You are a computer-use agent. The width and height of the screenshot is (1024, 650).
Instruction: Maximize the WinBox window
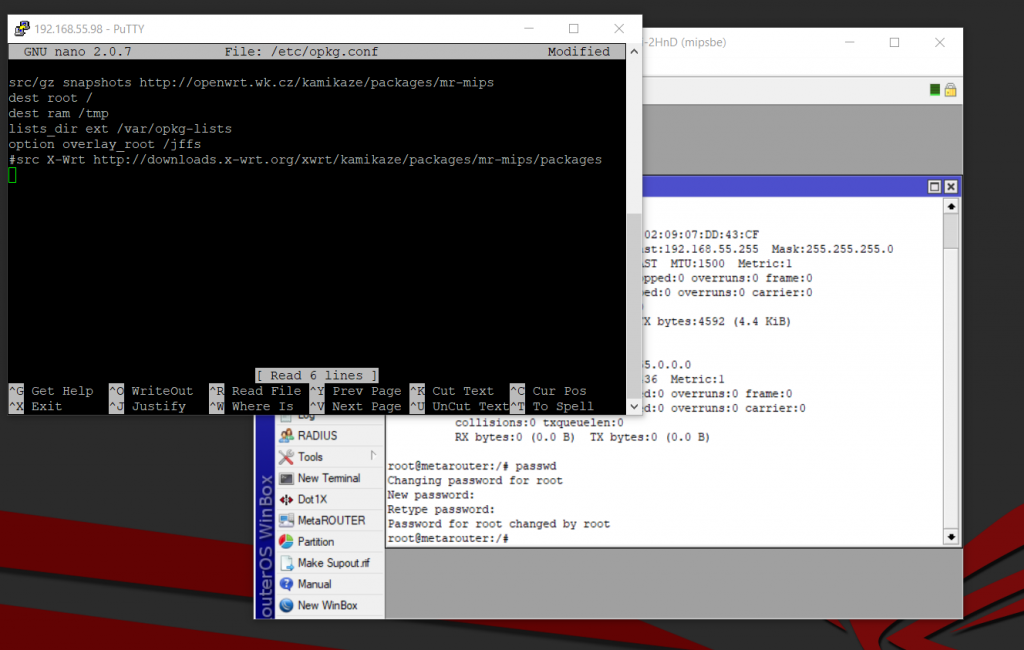point(895,42)
